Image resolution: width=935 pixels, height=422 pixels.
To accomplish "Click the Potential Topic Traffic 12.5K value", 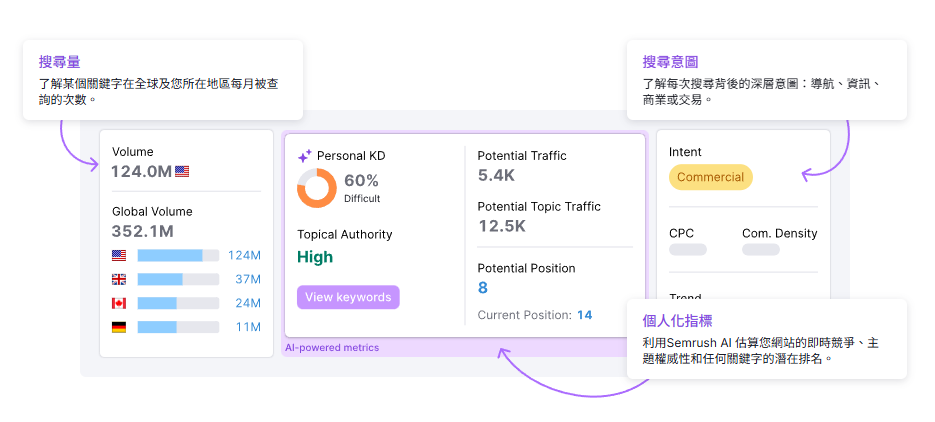I will (502, 226).
